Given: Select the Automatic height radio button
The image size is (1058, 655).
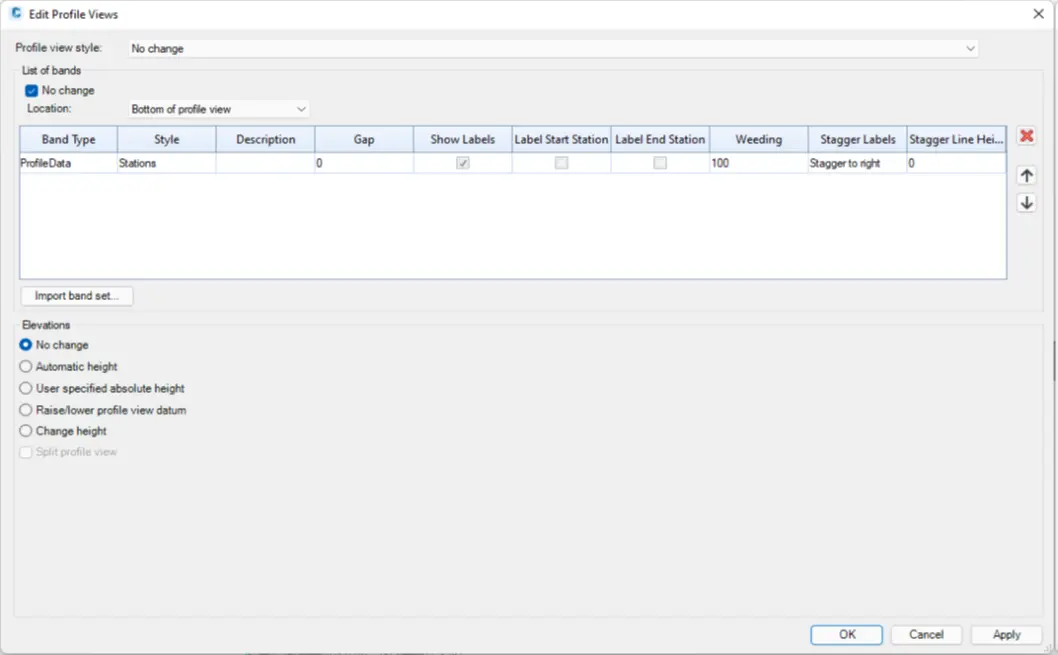Looking at the screenshot, I should tap(26, 367).
